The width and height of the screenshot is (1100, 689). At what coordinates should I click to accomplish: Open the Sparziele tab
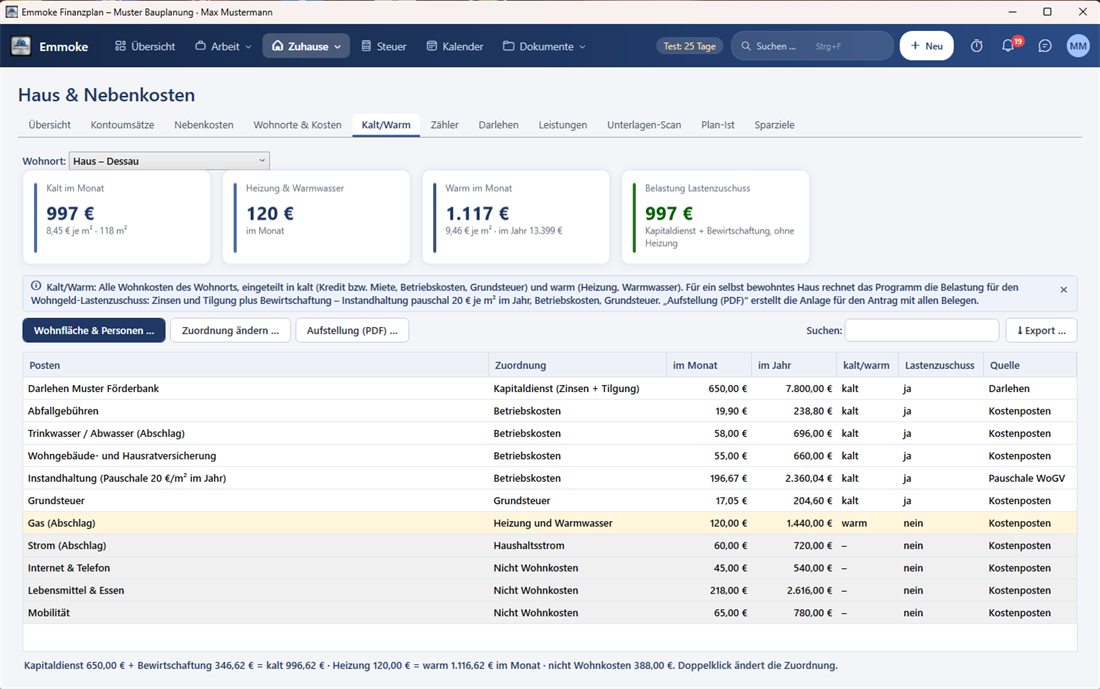774,125
